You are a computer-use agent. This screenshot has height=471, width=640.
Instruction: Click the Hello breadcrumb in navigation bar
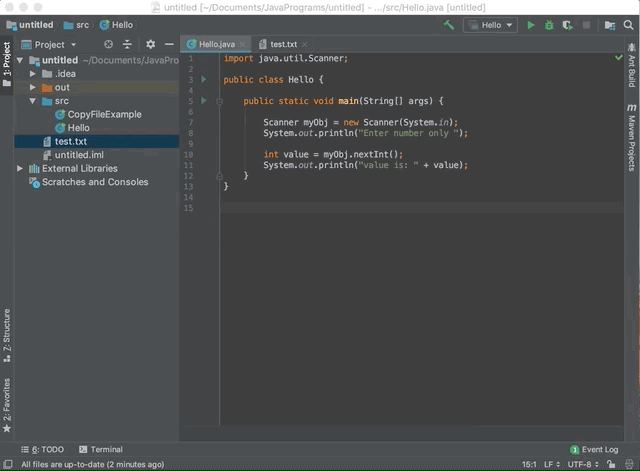tap(117, 25)
